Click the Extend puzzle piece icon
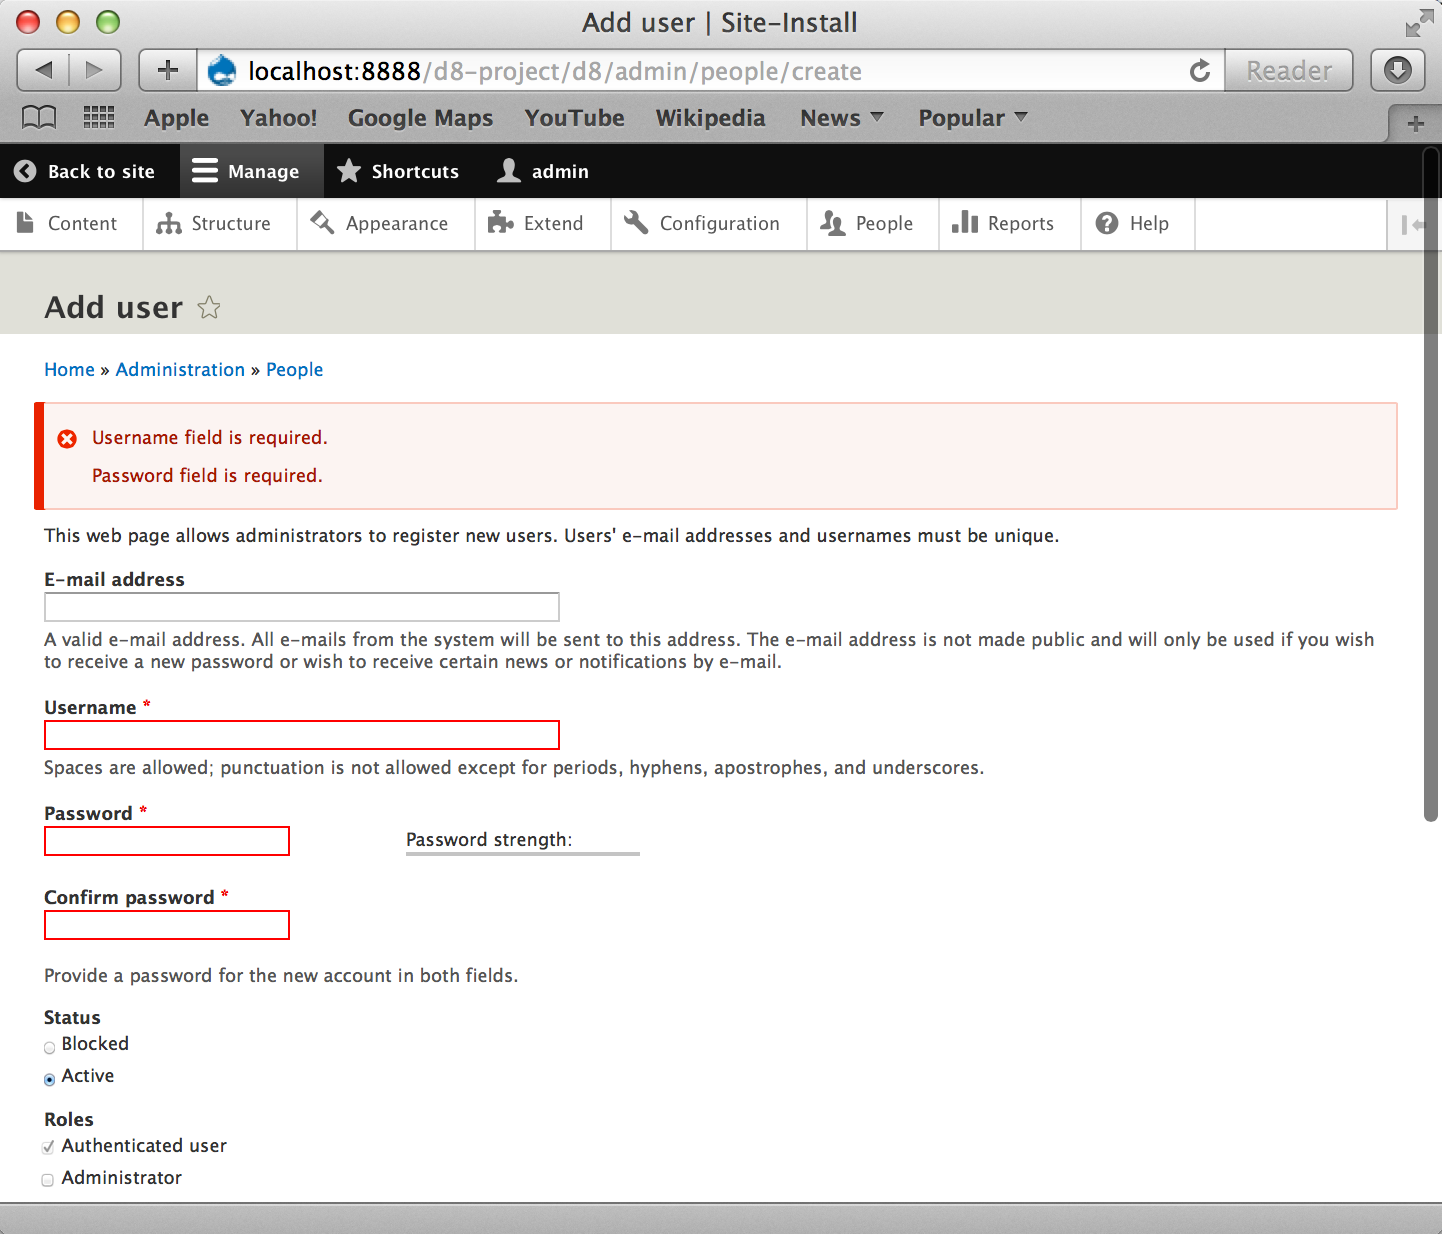1442x1234 pixels. click(500, 223)
